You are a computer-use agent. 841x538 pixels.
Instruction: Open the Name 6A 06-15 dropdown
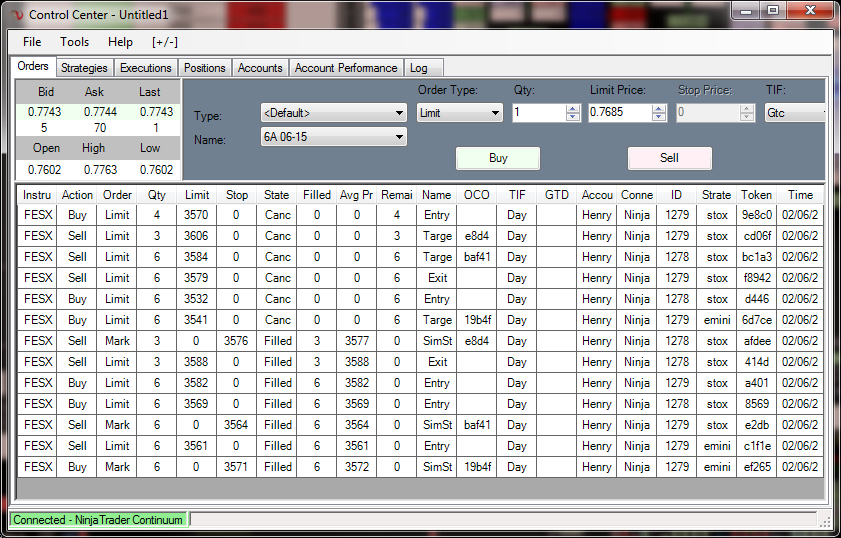tap(334, 137)
